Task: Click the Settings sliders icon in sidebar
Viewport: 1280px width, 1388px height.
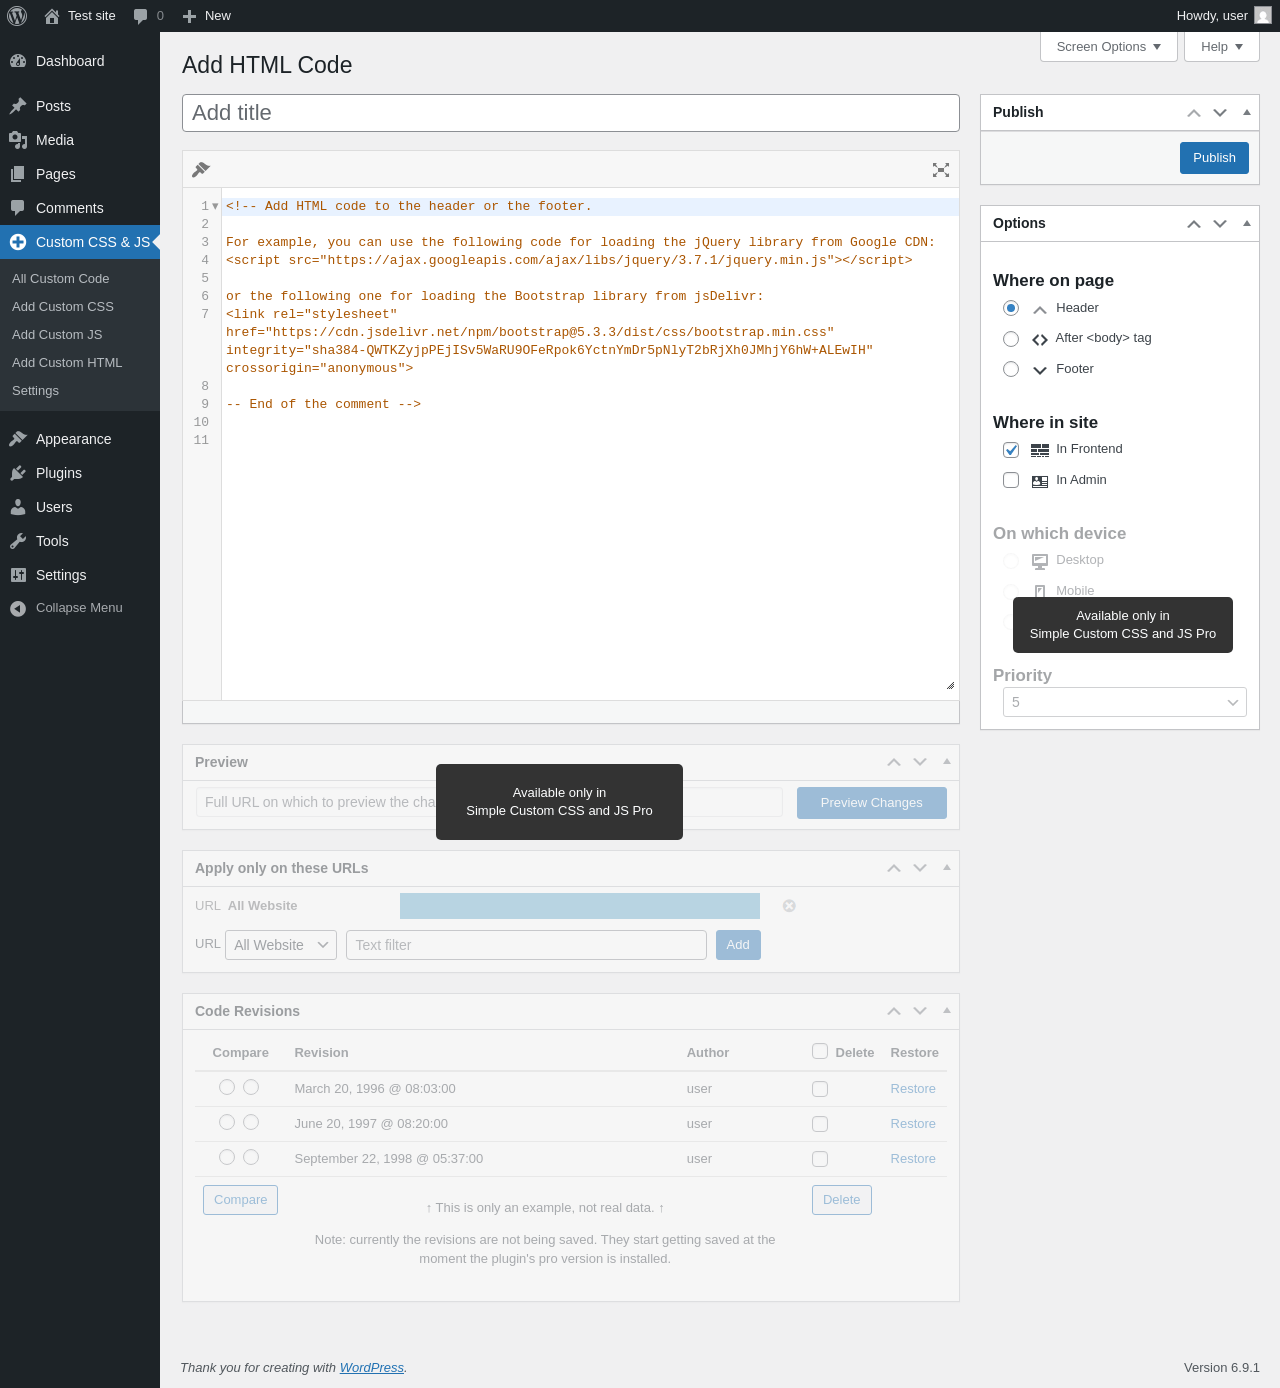Action: click(18, 575)
